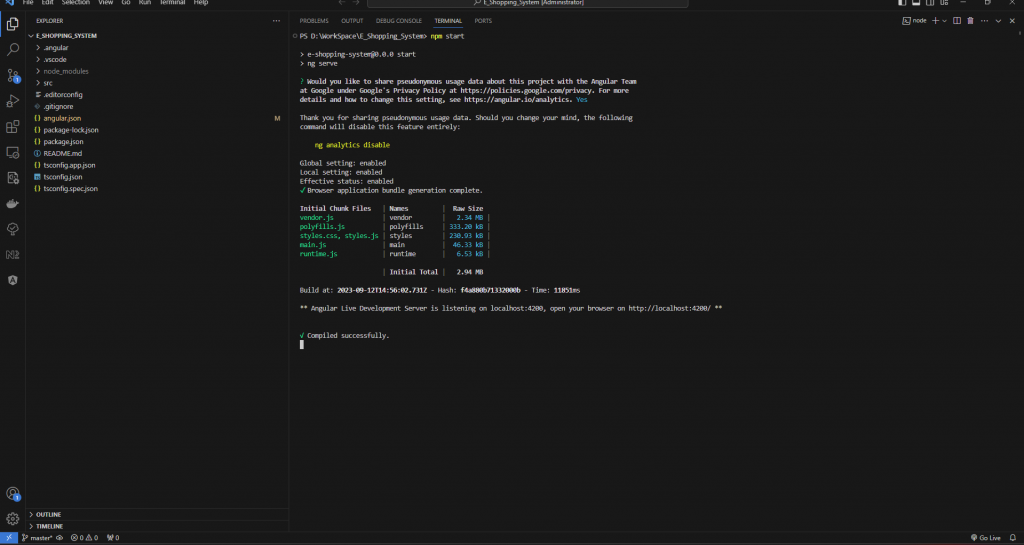Open the Manage gear icon

coord(12,520)
